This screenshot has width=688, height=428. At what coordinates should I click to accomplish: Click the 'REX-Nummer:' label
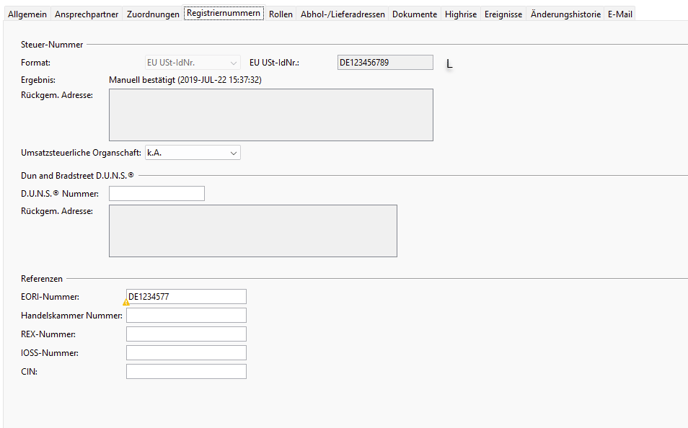[x=48, y=334]
